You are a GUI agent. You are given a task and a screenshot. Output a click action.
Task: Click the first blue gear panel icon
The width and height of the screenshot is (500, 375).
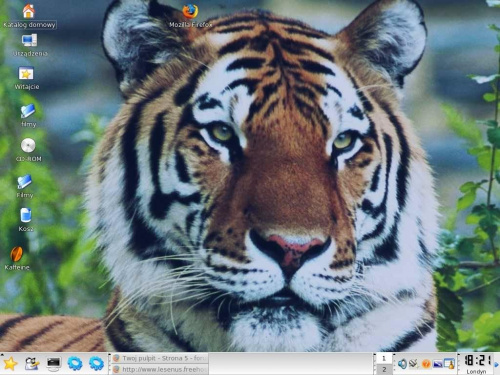75,364
